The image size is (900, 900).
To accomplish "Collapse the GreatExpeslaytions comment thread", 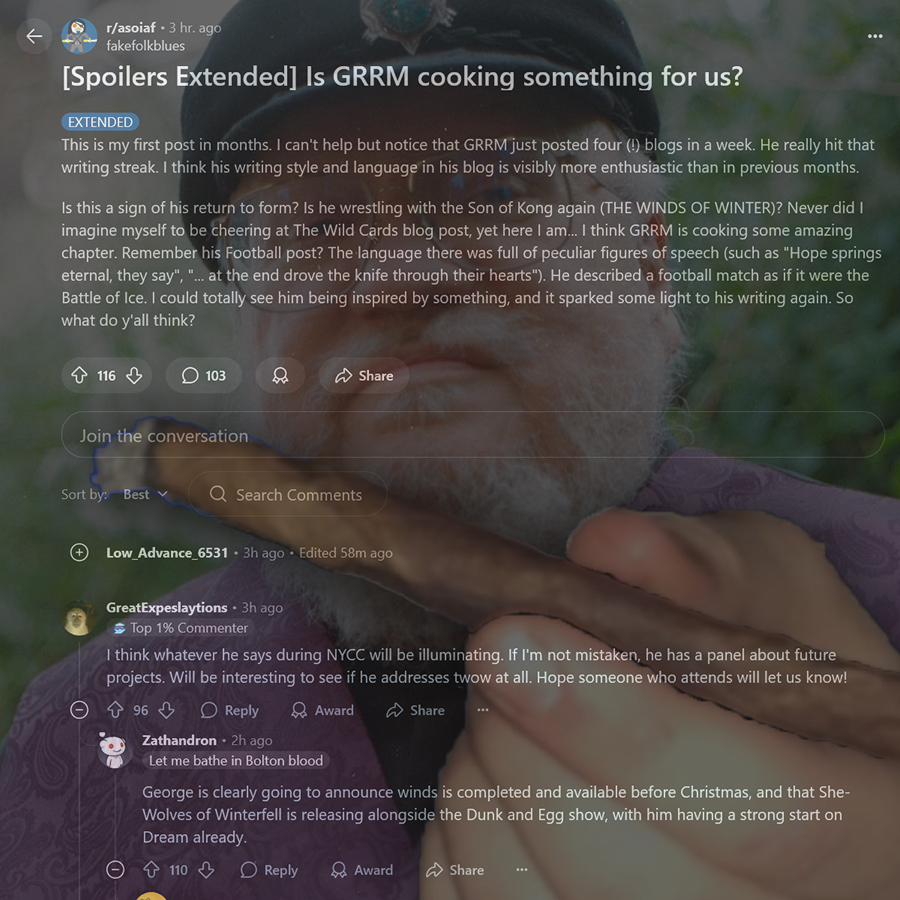I will tap(79, 710).
